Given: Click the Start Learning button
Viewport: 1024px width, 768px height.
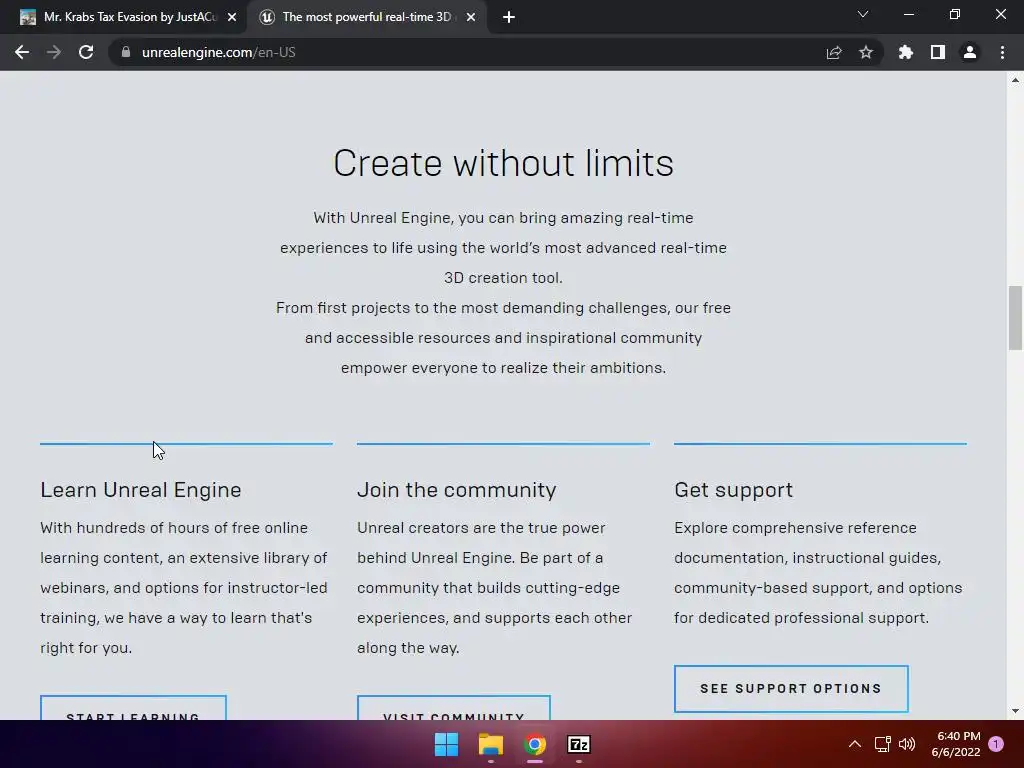Looking at the screenshot, I should pyautogui.click(x=133, y=708).
